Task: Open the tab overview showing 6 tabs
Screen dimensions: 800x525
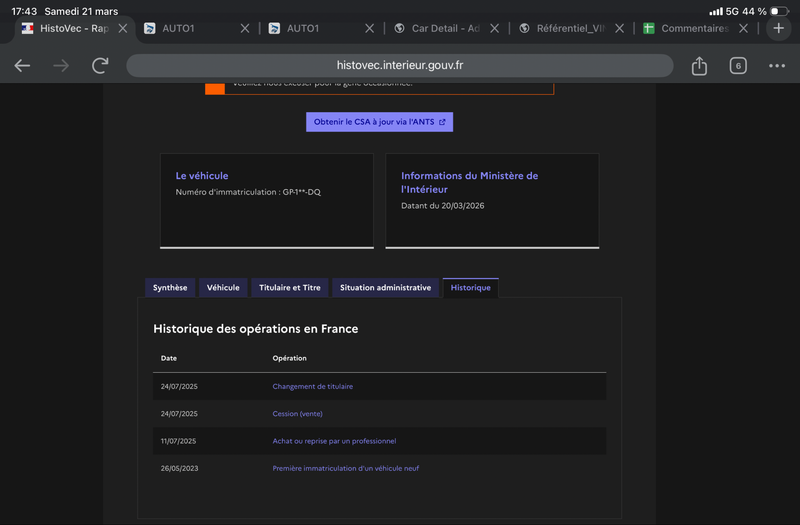Action: [x=738, y=66]
